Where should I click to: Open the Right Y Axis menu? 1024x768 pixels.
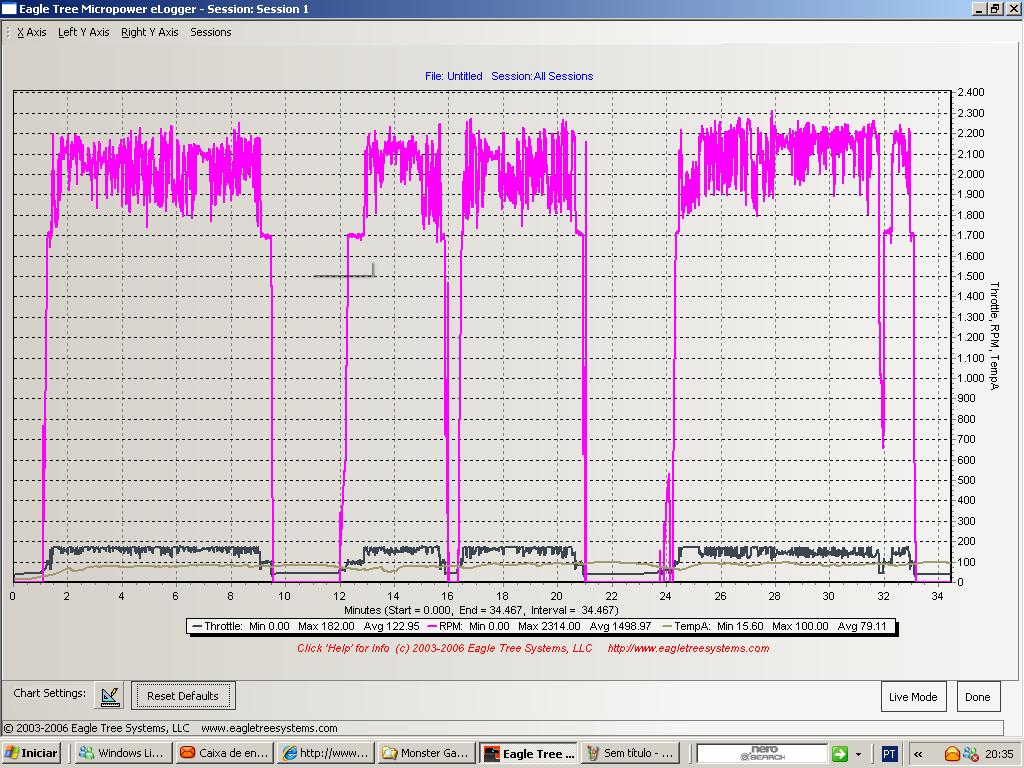pos(150,32)
